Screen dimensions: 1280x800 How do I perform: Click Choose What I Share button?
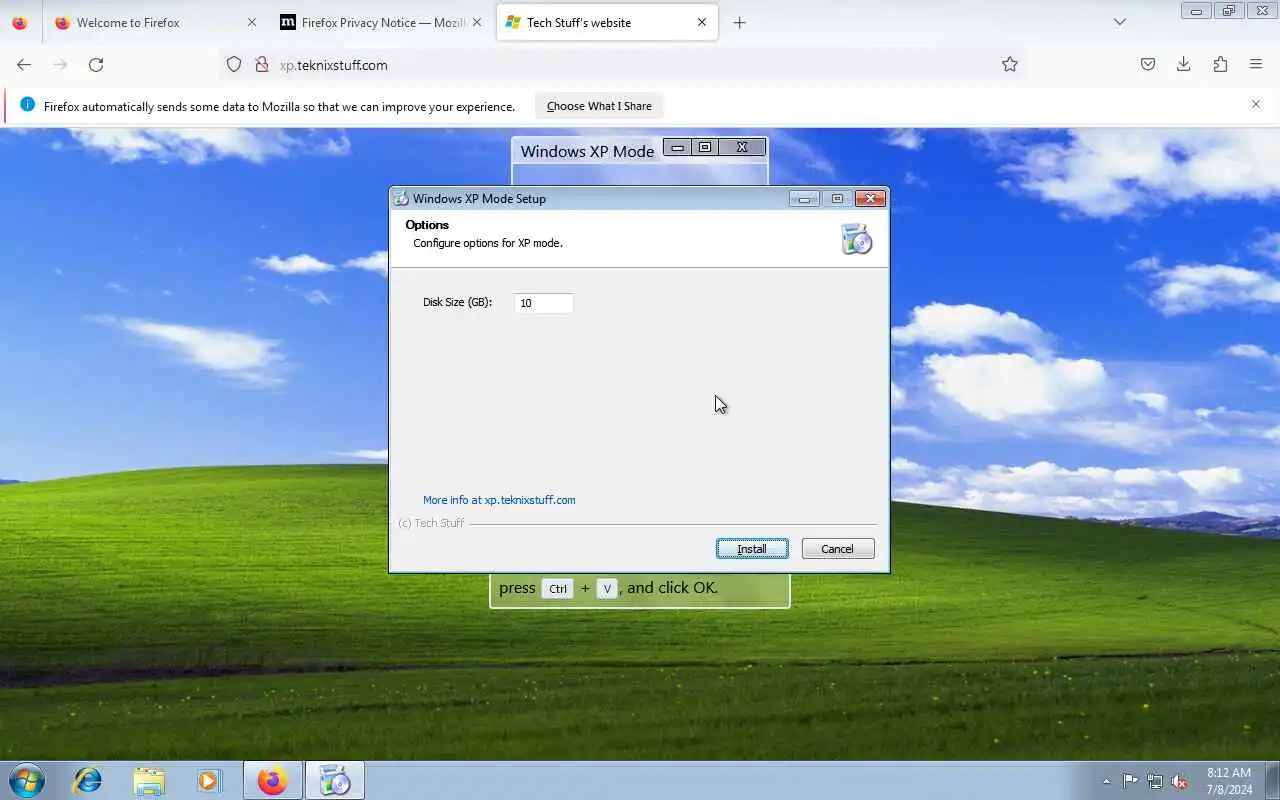[599, 106]
